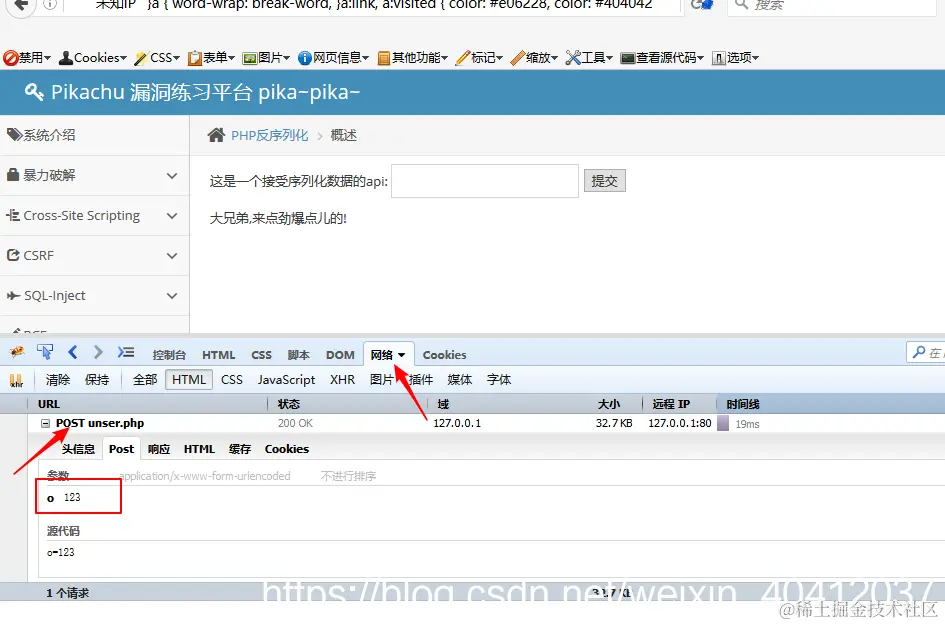Click the 提交 submit button
This screenshot has height=626, width=945.
[x=604, y=181]
